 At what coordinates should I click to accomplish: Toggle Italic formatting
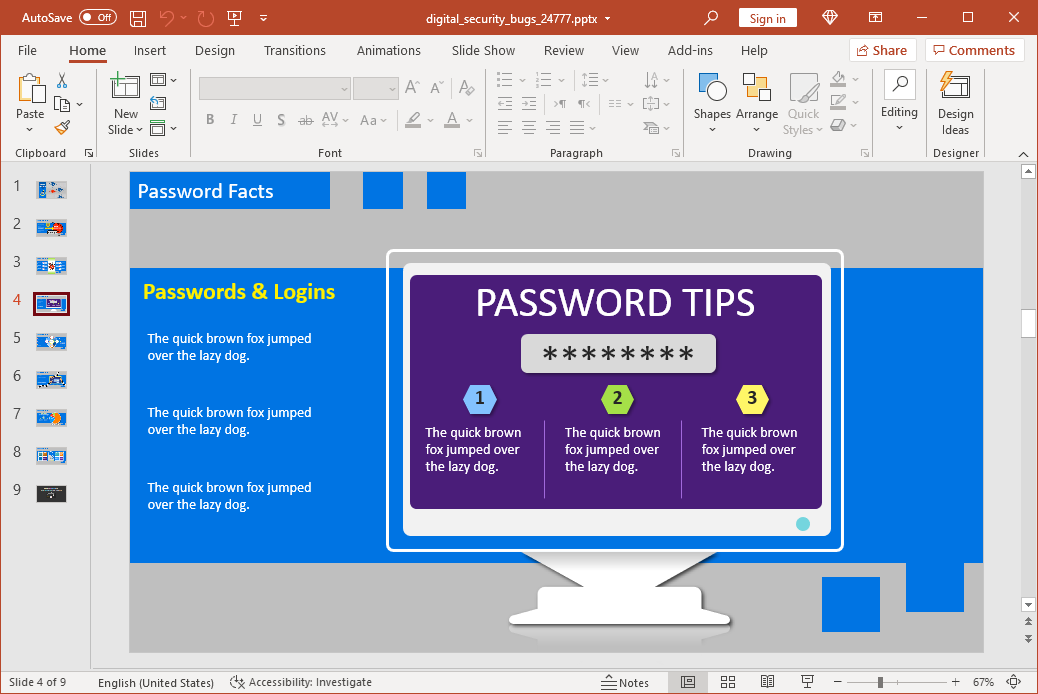click(234, 120)
